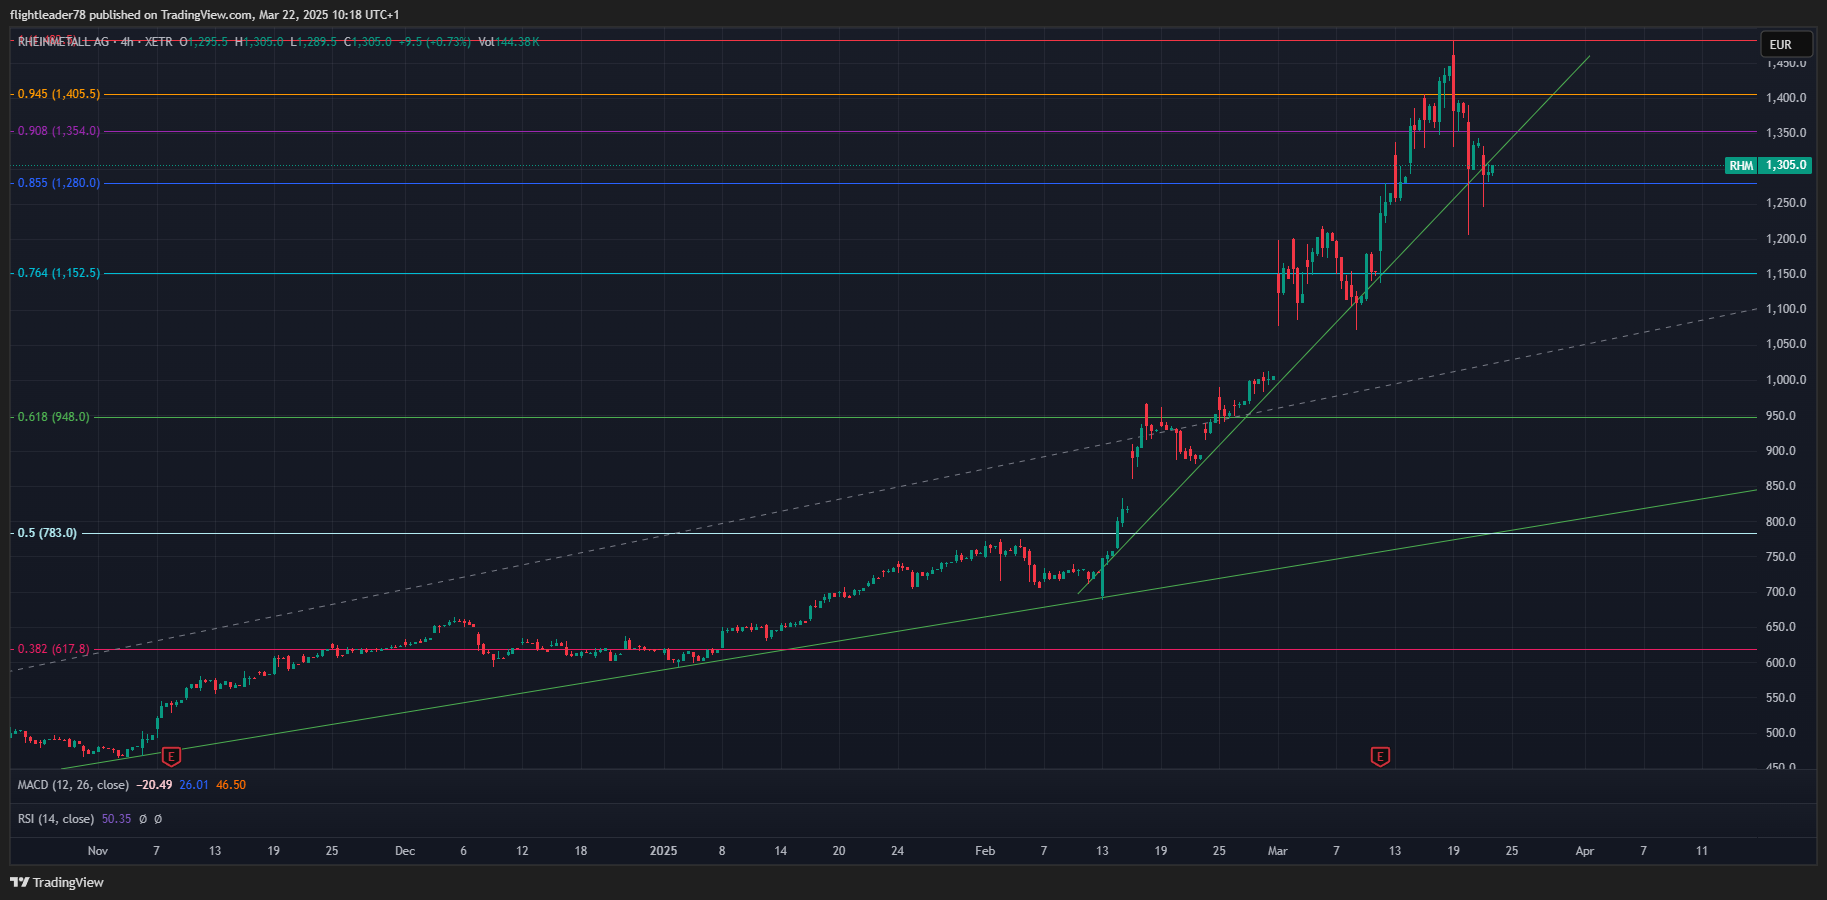Open the earnings marker near Mar 13
Image resolution: width=1827 pixels, height=900 pixels.
point(1380,756)
